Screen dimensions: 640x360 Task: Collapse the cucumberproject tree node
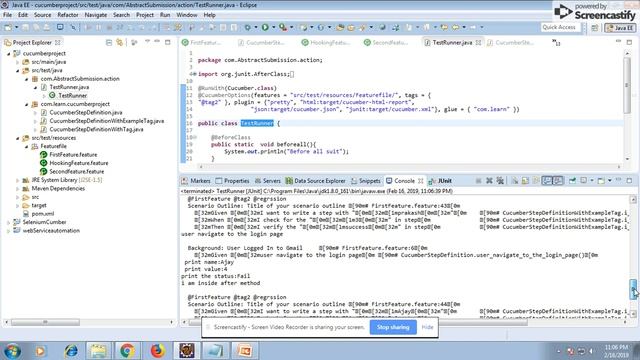(x=9, y=53)
